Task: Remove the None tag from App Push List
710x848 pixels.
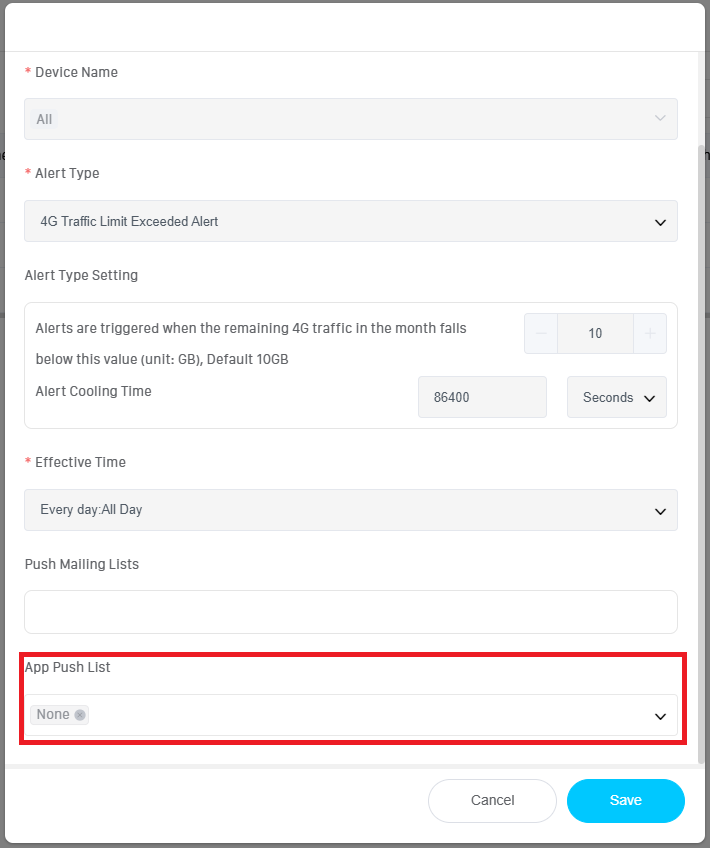Action: [x=80, y=715]
